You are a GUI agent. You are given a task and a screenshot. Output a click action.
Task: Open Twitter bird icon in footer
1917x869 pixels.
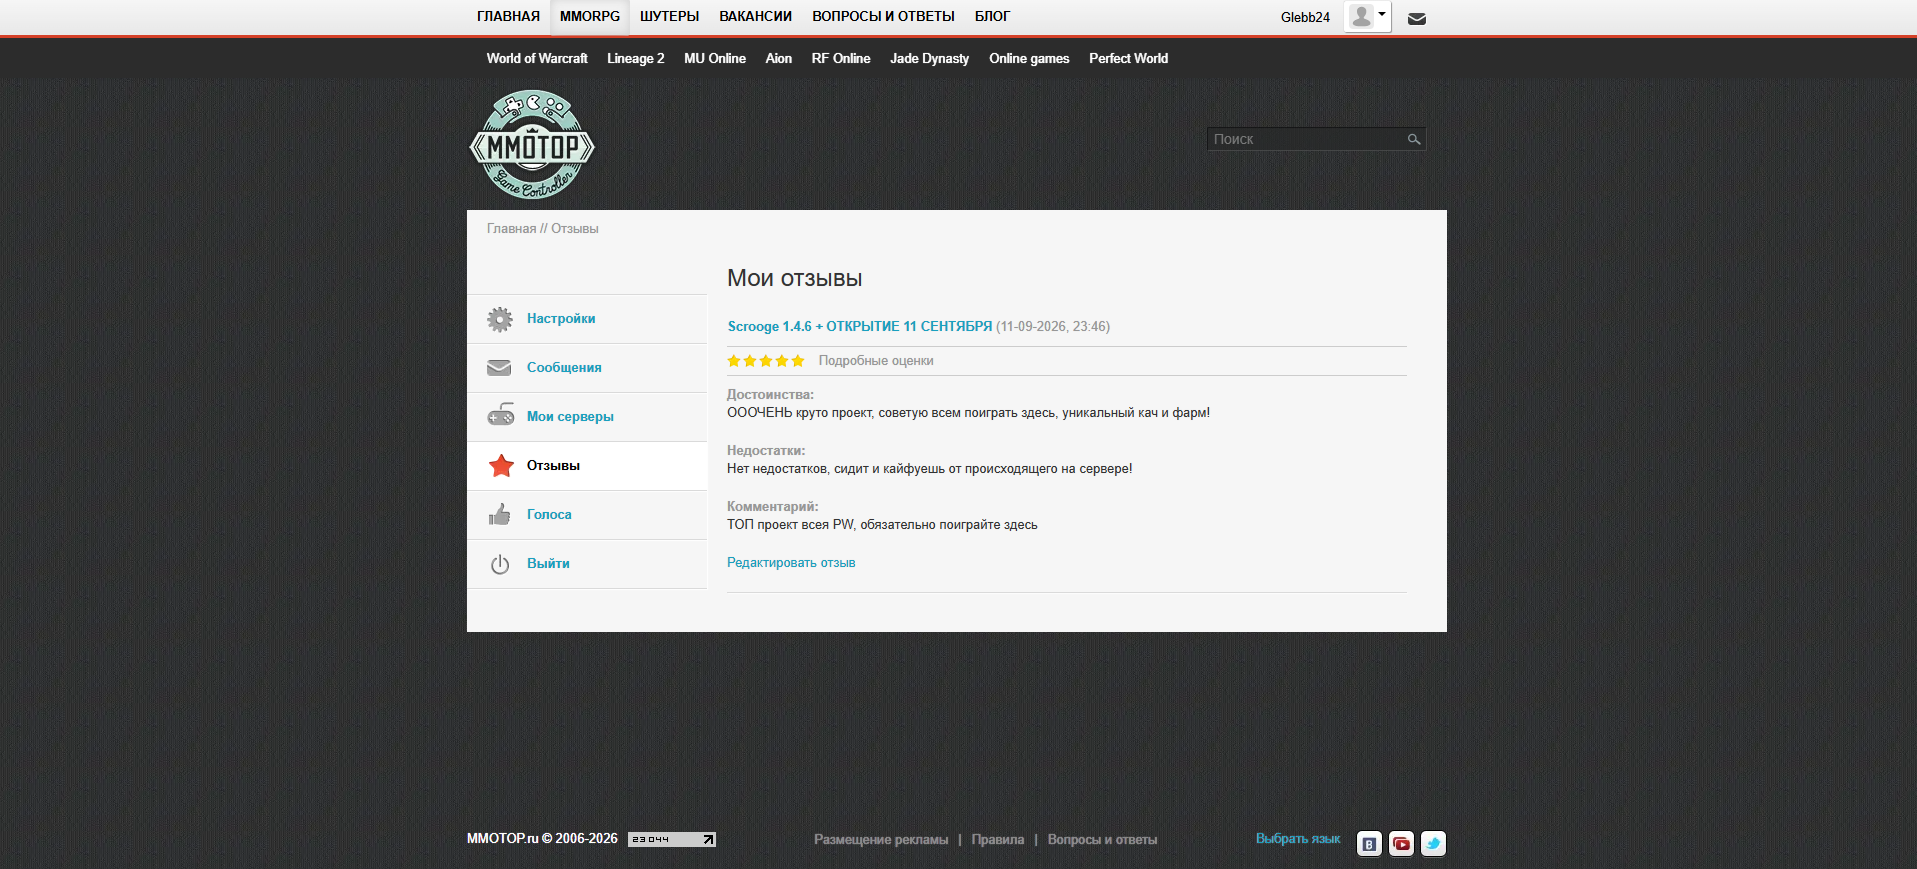click(1433, 843)
